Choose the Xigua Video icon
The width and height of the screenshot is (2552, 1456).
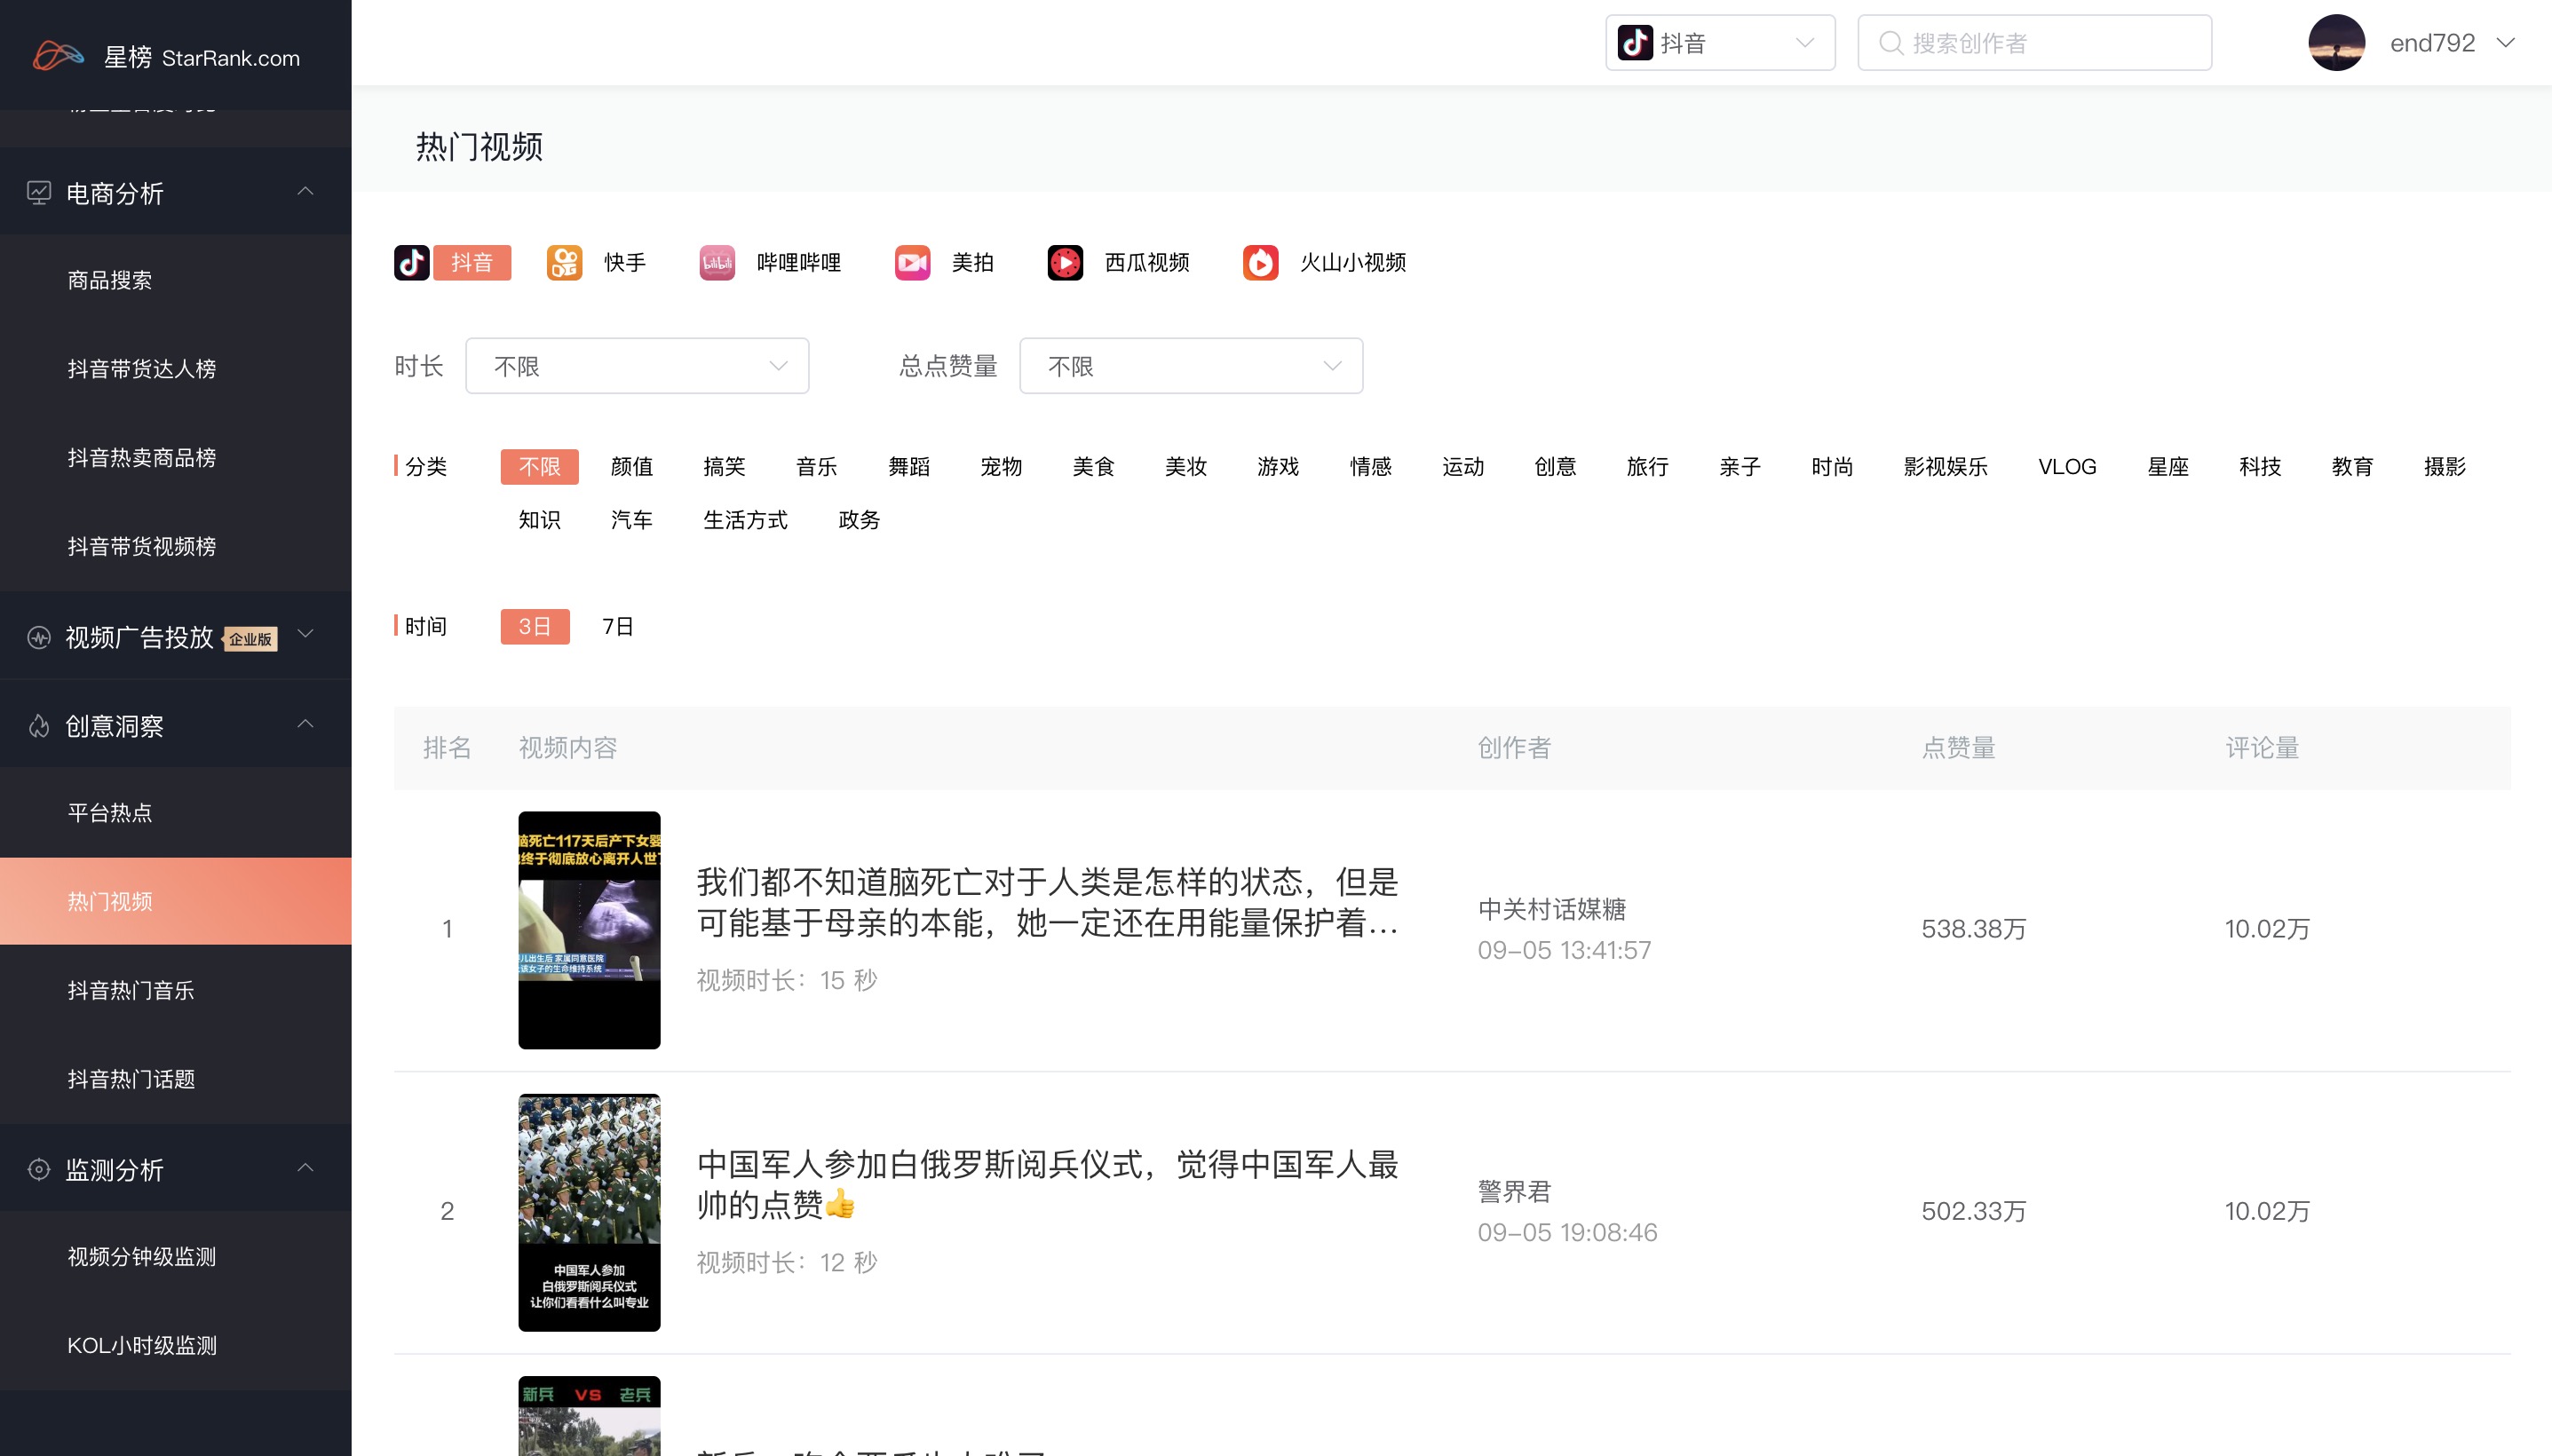click(x=1065, y=262)
